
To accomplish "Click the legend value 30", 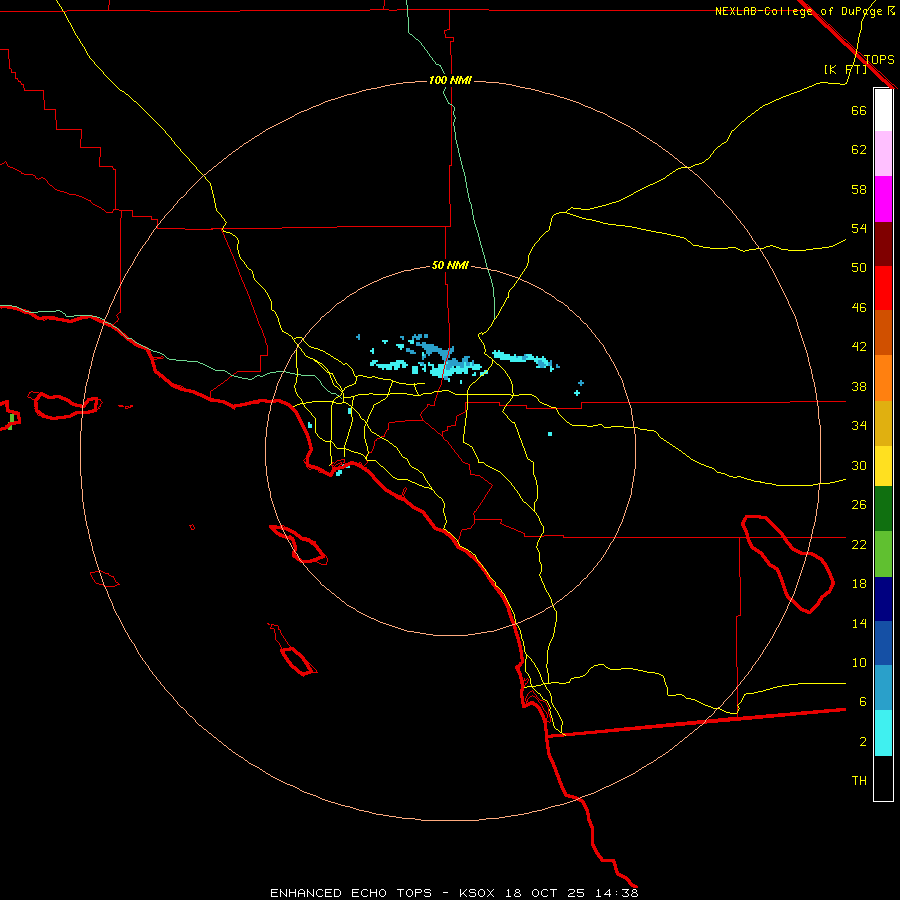I will tap(859, 465).
